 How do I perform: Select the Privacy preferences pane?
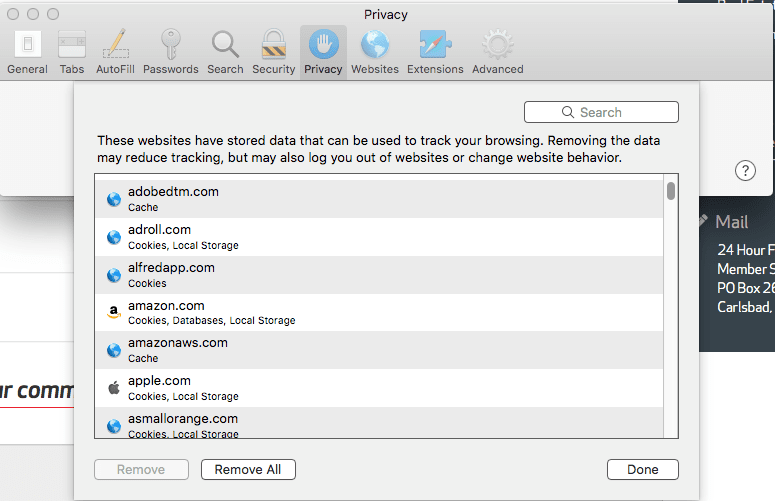[x=323, y=52]
